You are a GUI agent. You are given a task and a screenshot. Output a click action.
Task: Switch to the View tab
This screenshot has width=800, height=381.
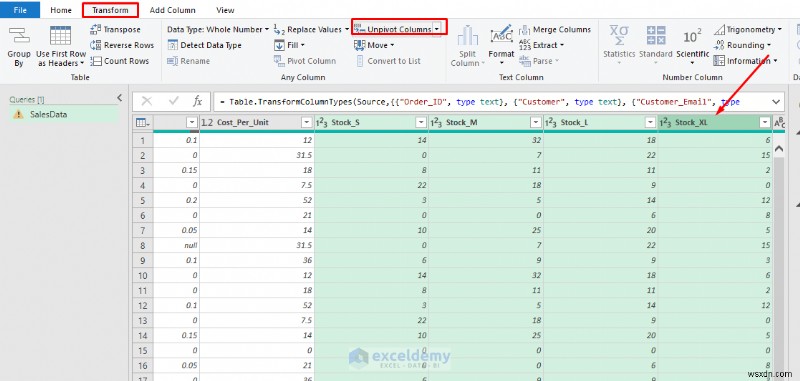(225, 10)
